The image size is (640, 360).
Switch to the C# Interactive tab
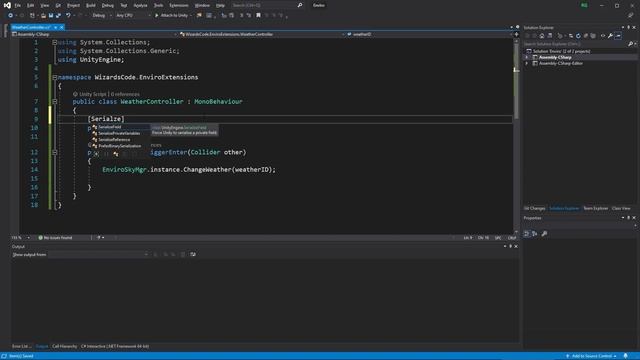(115, 347)
